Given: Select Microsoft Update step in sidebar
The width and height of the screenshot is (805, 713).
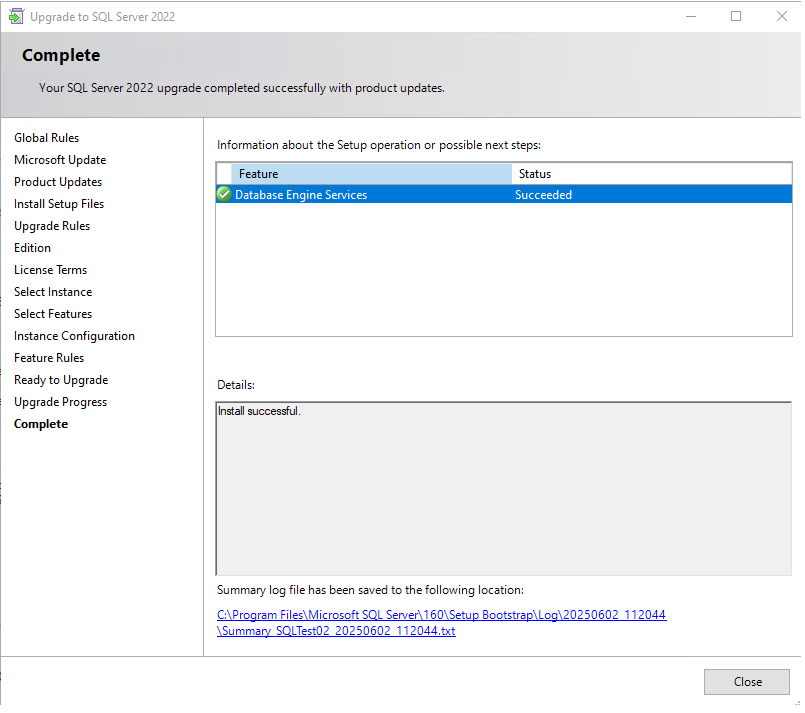Looking at the screenshot, I should pyautogui.click(x=60, y=160).
